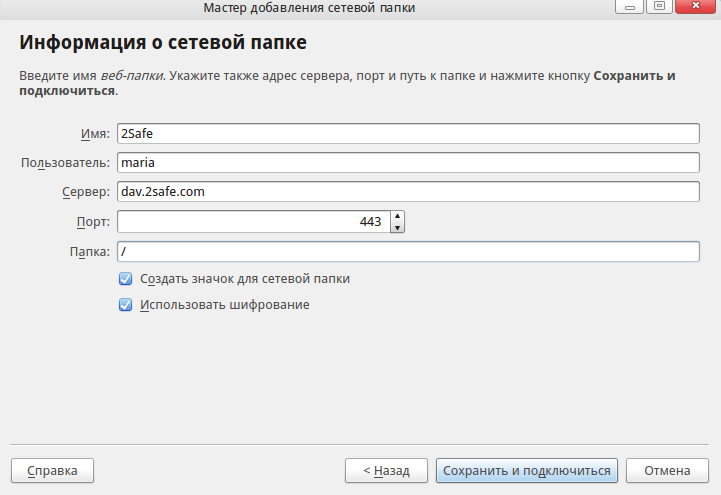Toggle the 'Создать значок для сетевой папки' checkbox

coord(125,279)
